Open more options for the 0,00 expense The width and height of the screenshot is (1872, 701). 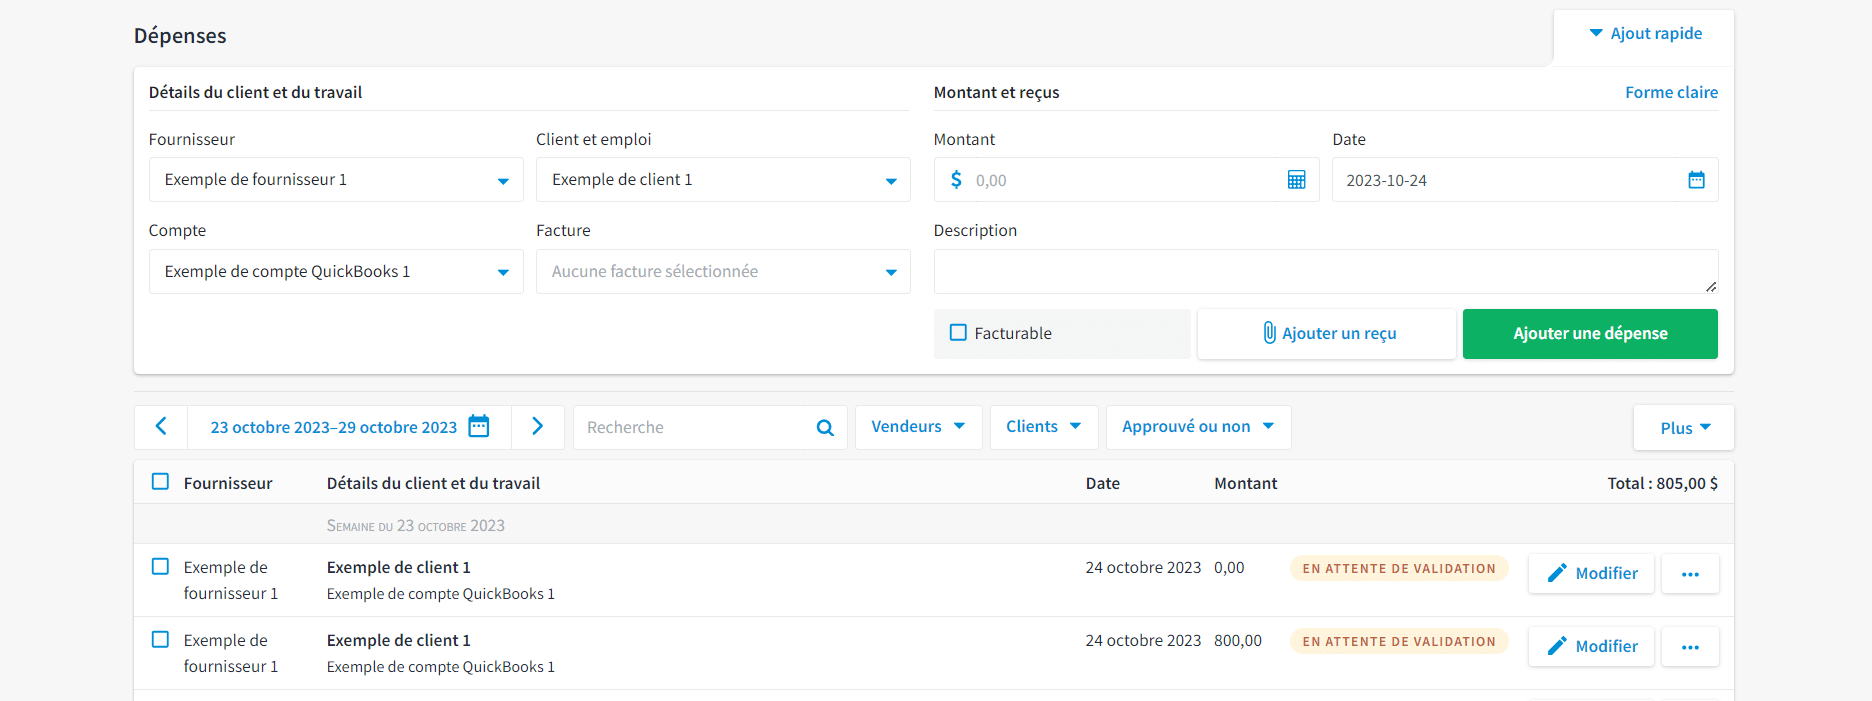(x=1690, y=574)
